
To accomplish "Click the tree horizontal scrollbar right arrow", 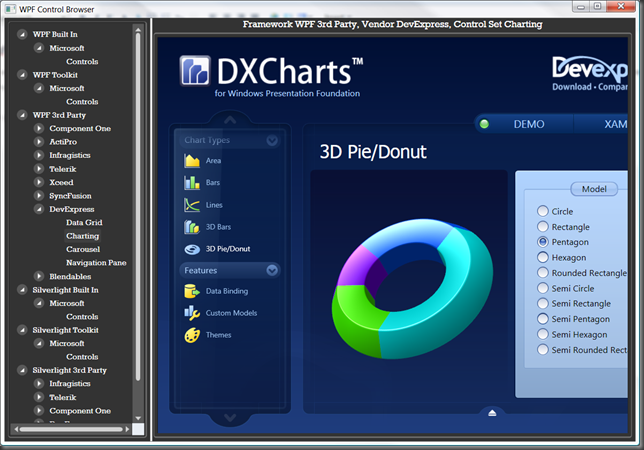I will click(x=127, y=429).
